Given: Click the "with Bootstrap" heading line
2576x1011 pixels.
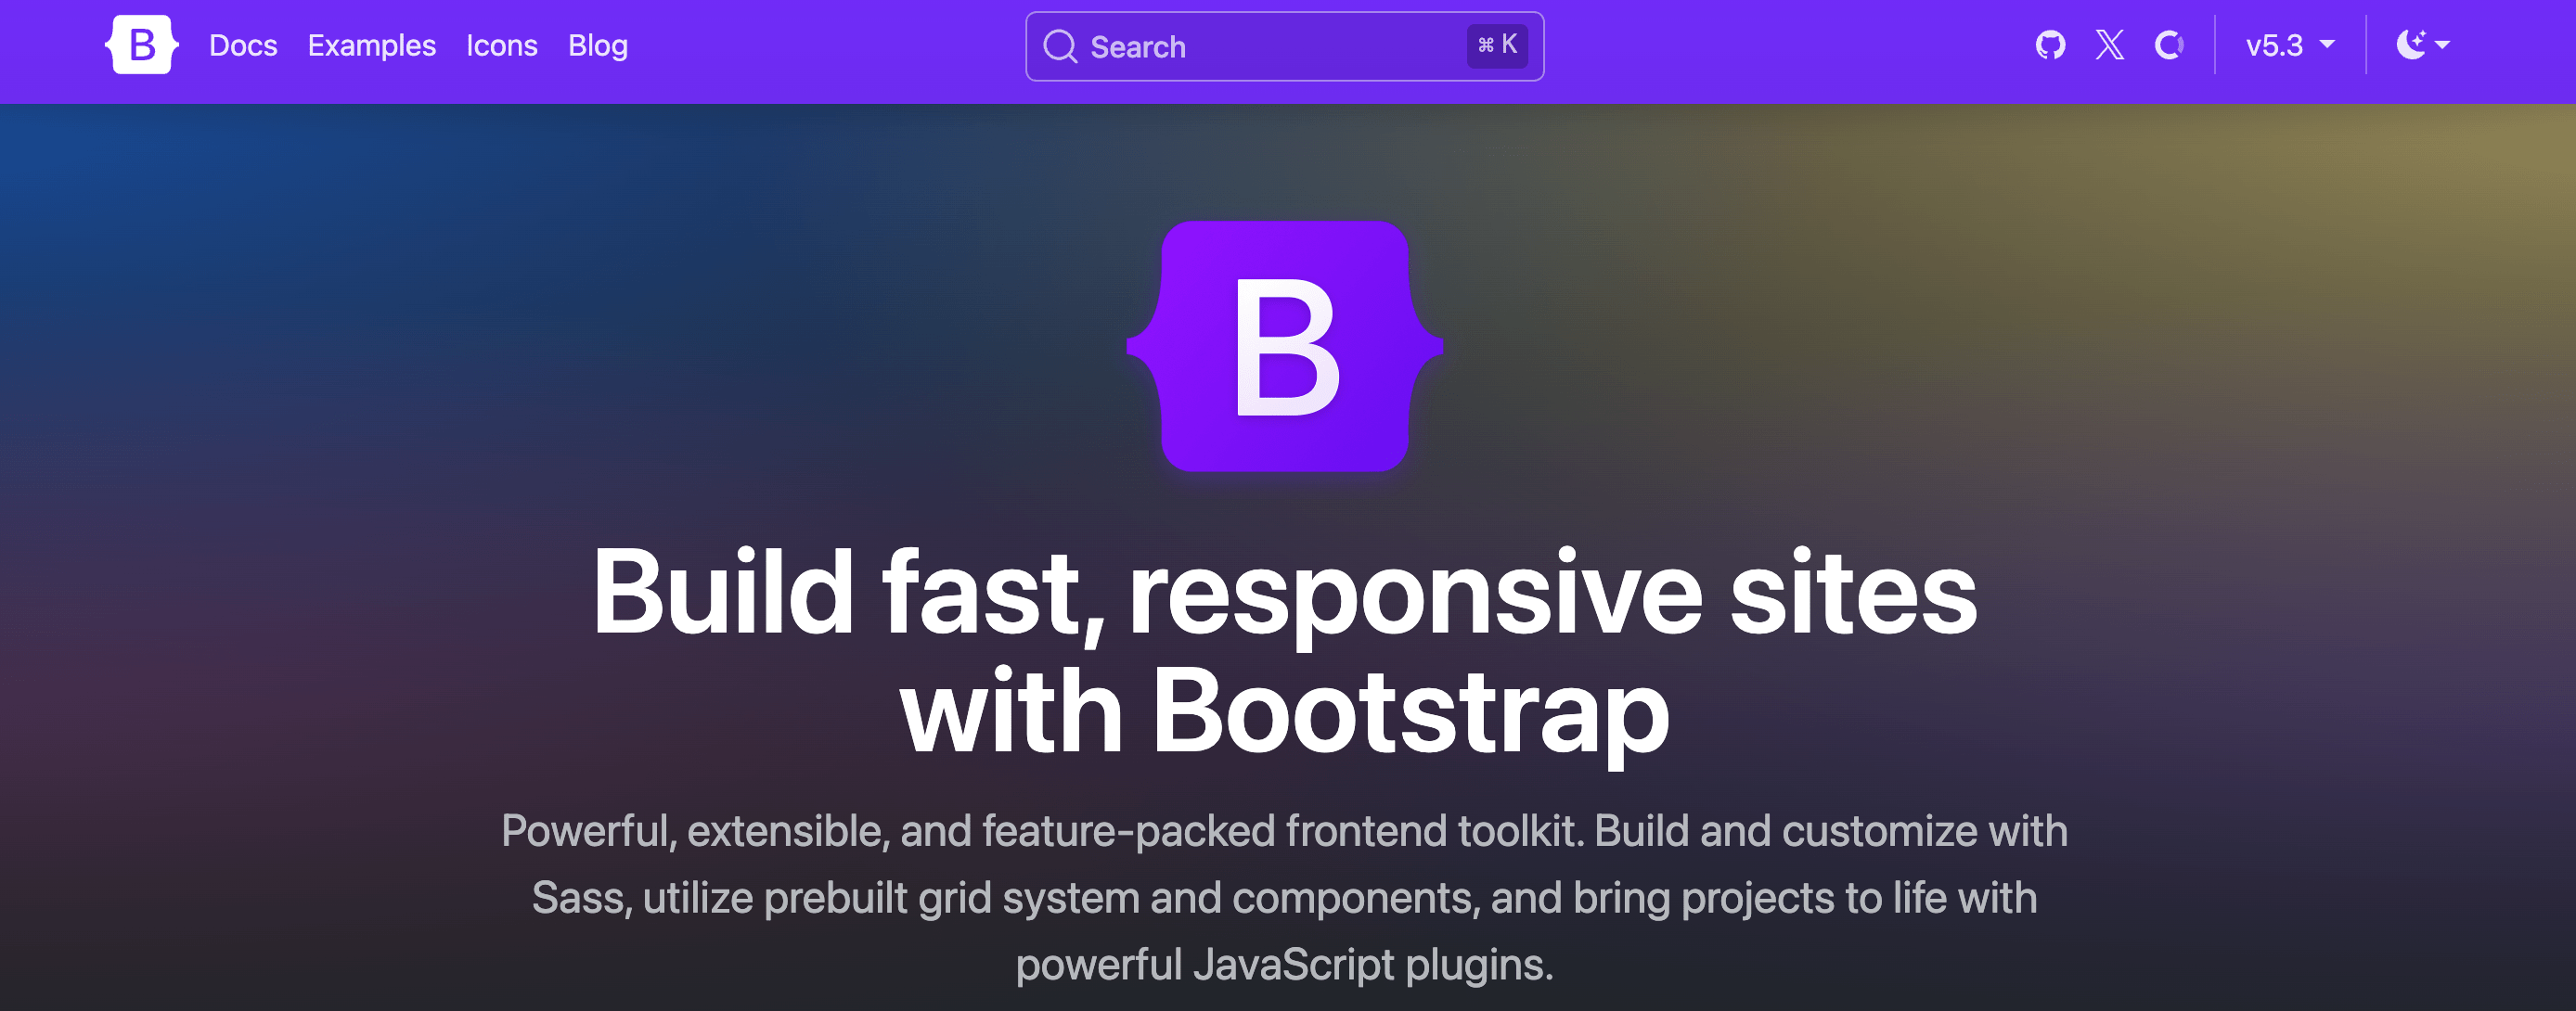Looking at the screenshot, I should tap(1284, 711).
